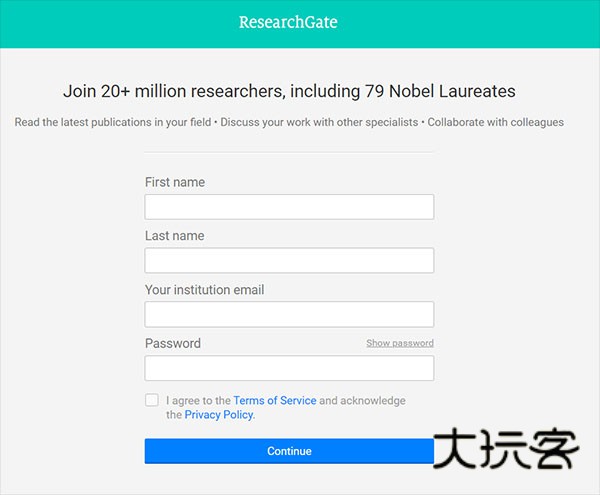The height and width of the screenshot is (495, 600).
Task: Click the "Last name" field label
Action: pyautogui.click(x=174, y=236)
